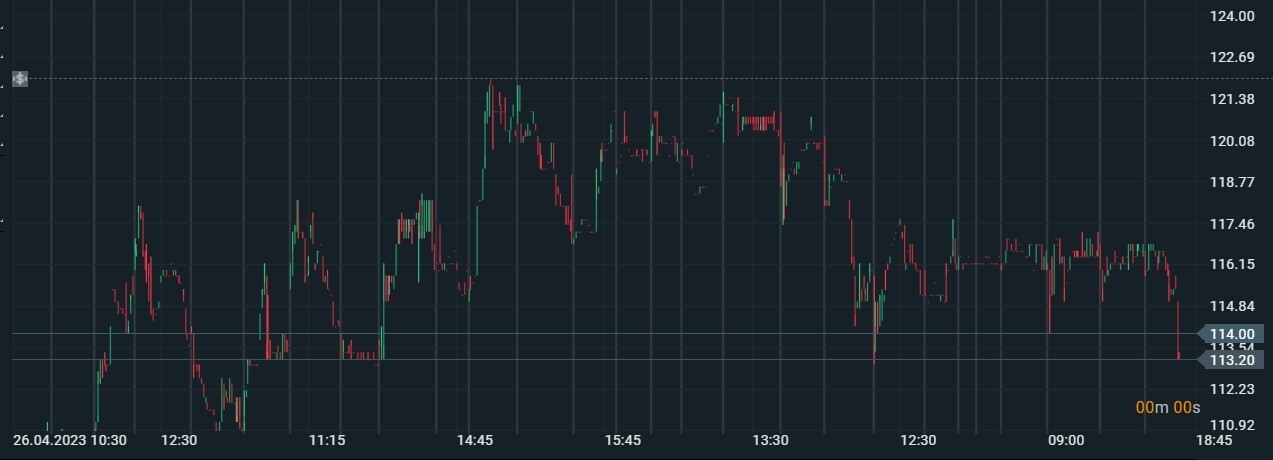Click the 114.84 price axis label
The width and height of the screenshot is (1273, 460).
[x=1232, y=306]
